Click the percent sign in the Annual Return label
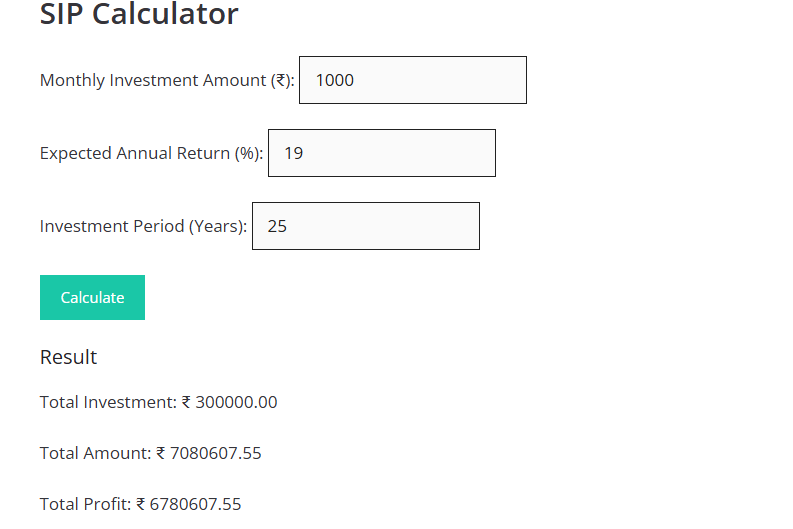The width and height of the screenshot is (793, 529). (246, 153)
